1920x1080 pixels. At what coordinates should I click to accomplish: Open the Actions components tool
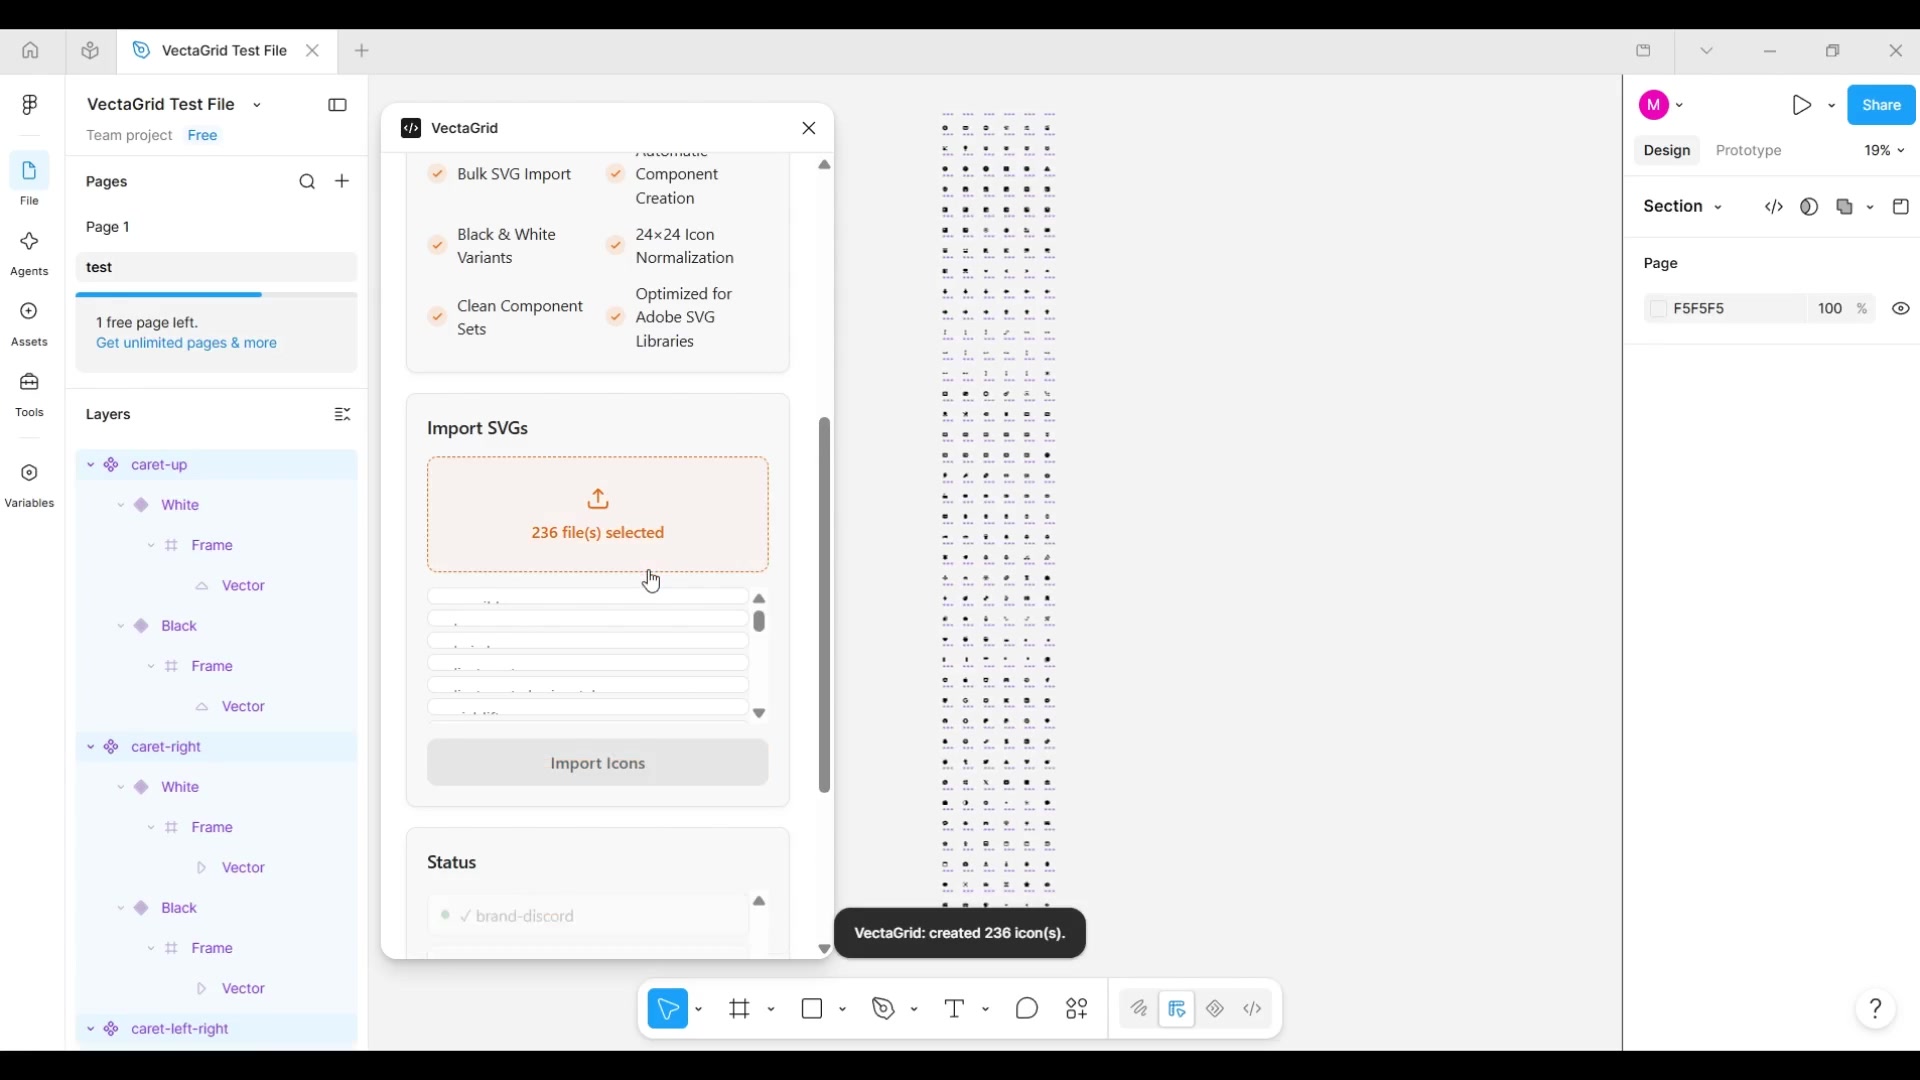click(x=1077, y=1009)
